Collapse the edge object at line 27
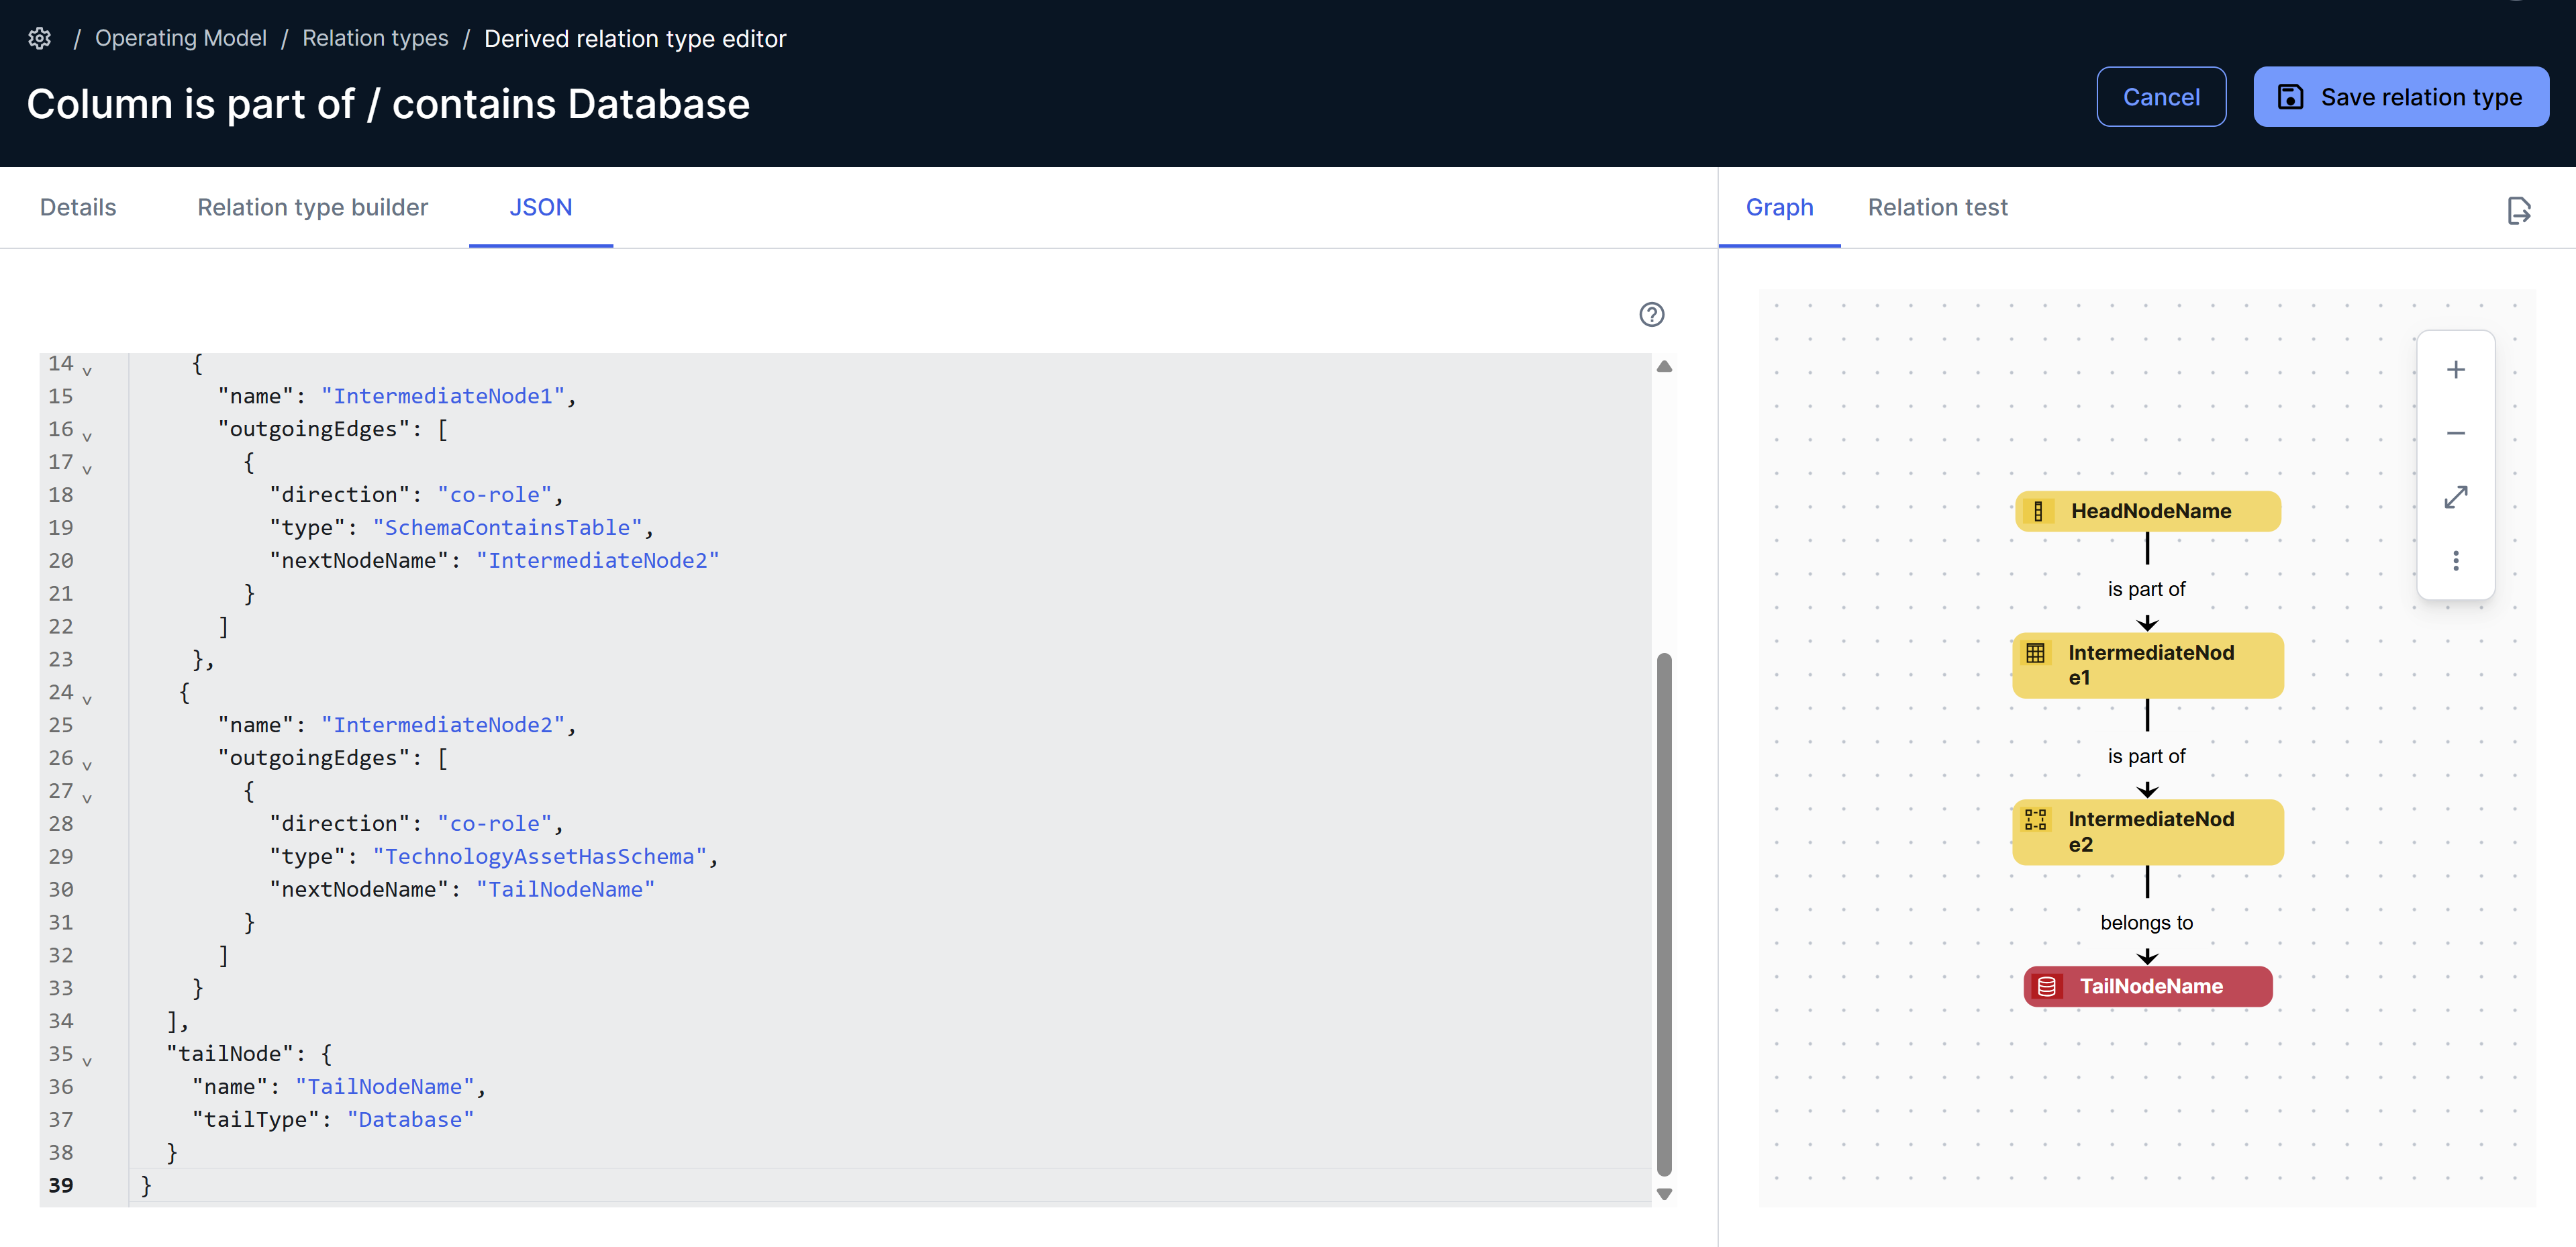2576x1247 pixels. click(x=87, y=799)
